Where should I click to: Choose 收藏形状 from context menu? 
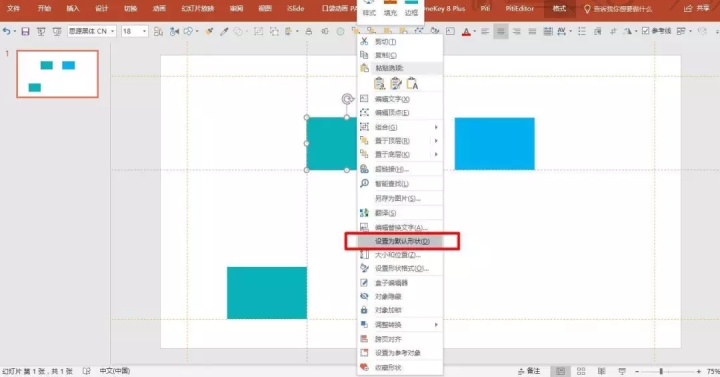point(400,367)
